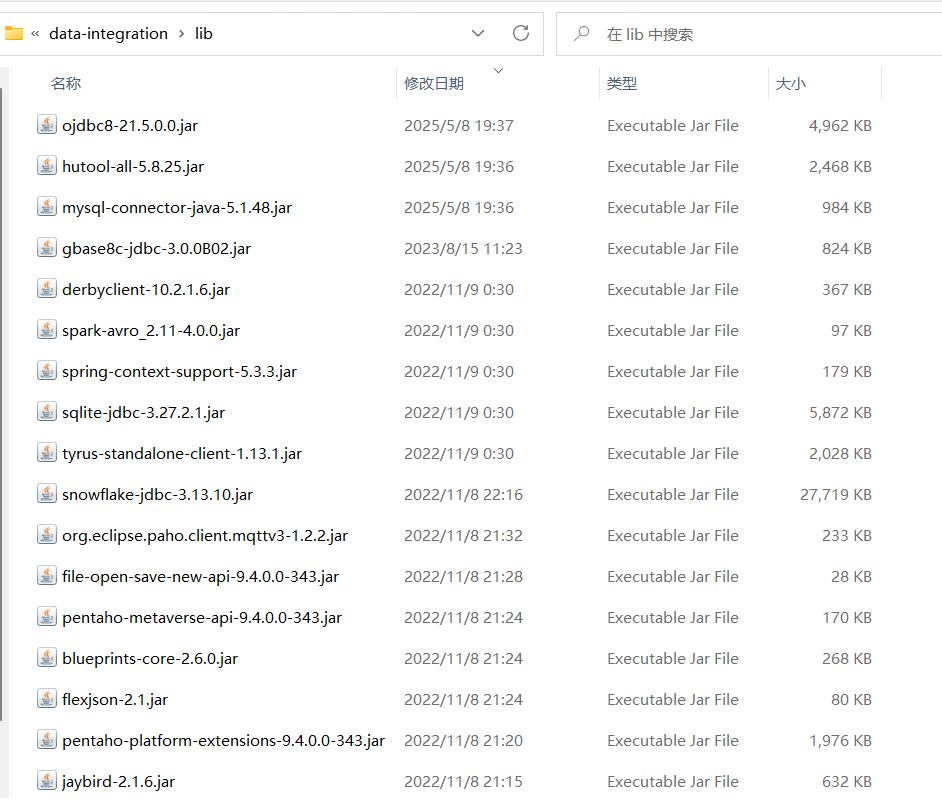This screenshot has width=942, height=808.
Task: Expand the hidden path chevron before data-integration
Action: click(35, 34)
